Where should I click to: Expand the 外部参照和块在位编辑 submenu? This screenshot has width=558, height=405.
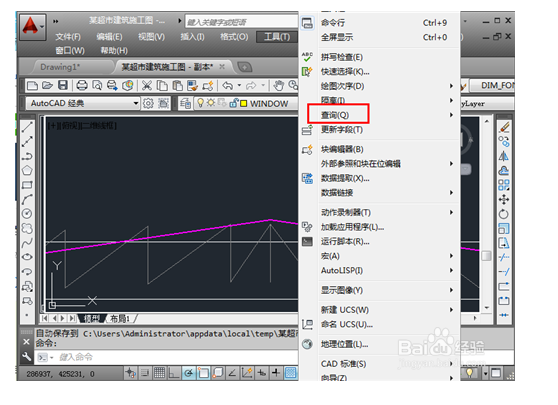click(x=451, y=164)
